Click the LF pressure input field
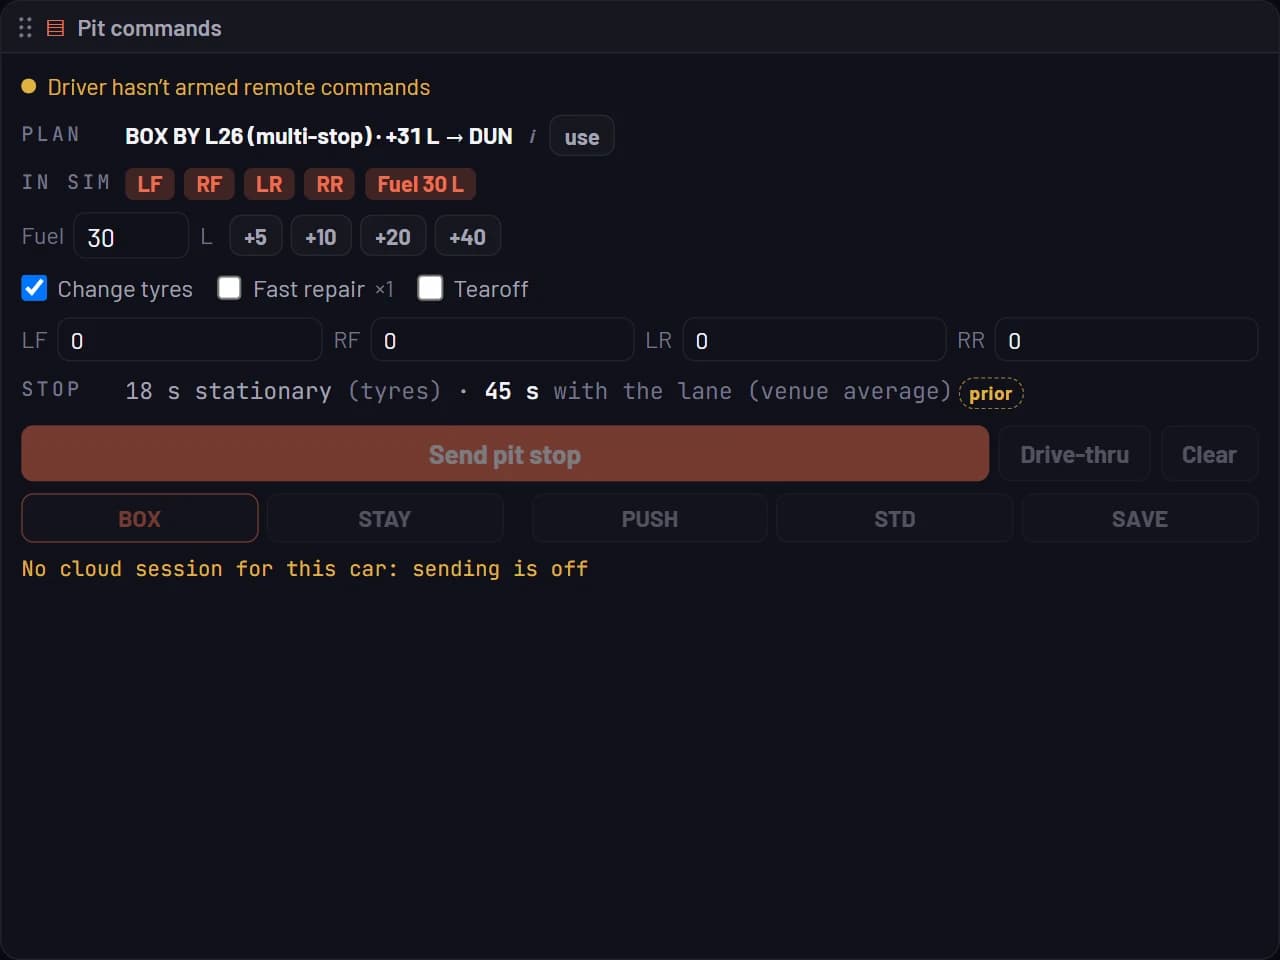Image resolution: width=1280 pixels, height=960 pixels. (x=190, y=340)
